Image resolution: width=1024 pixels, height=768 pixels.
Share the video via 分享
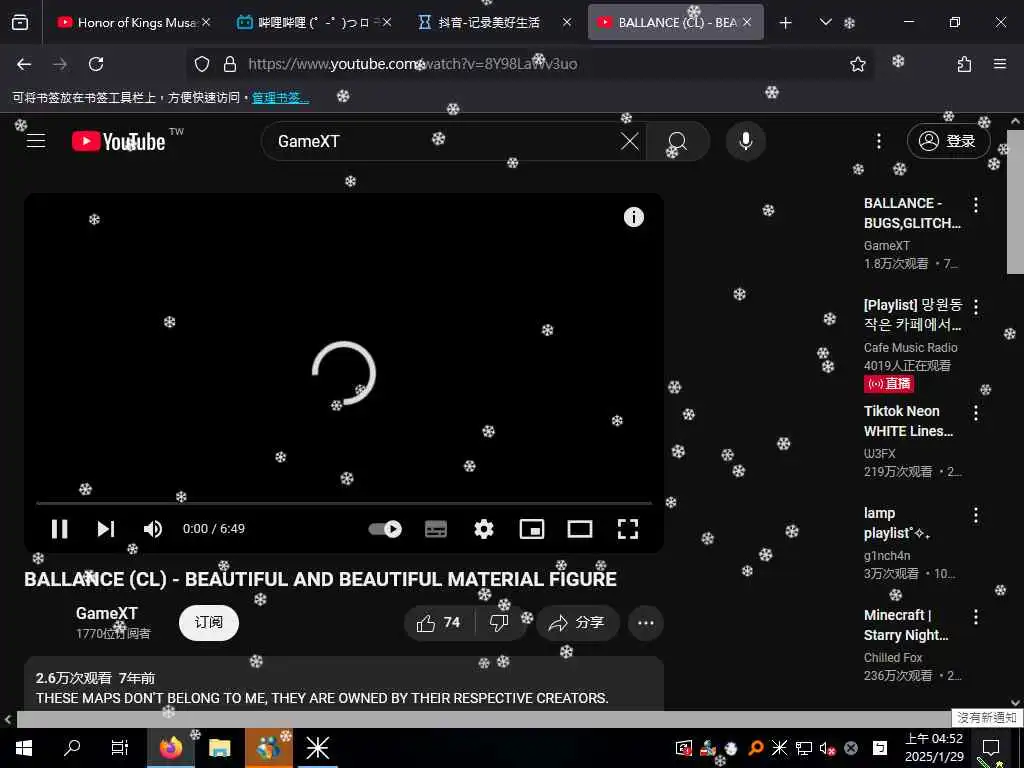[x=577, y=622]
